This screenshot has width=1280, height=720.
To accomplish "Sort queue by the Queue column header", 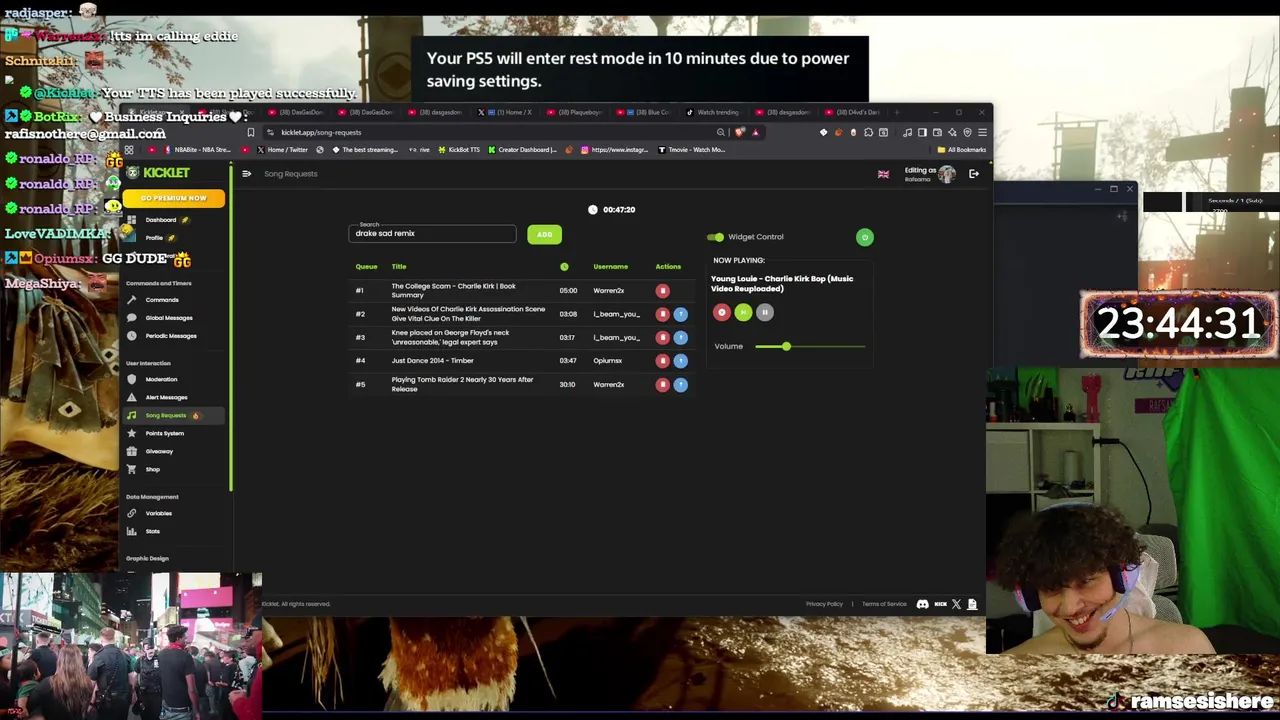I will pos(366,267).
